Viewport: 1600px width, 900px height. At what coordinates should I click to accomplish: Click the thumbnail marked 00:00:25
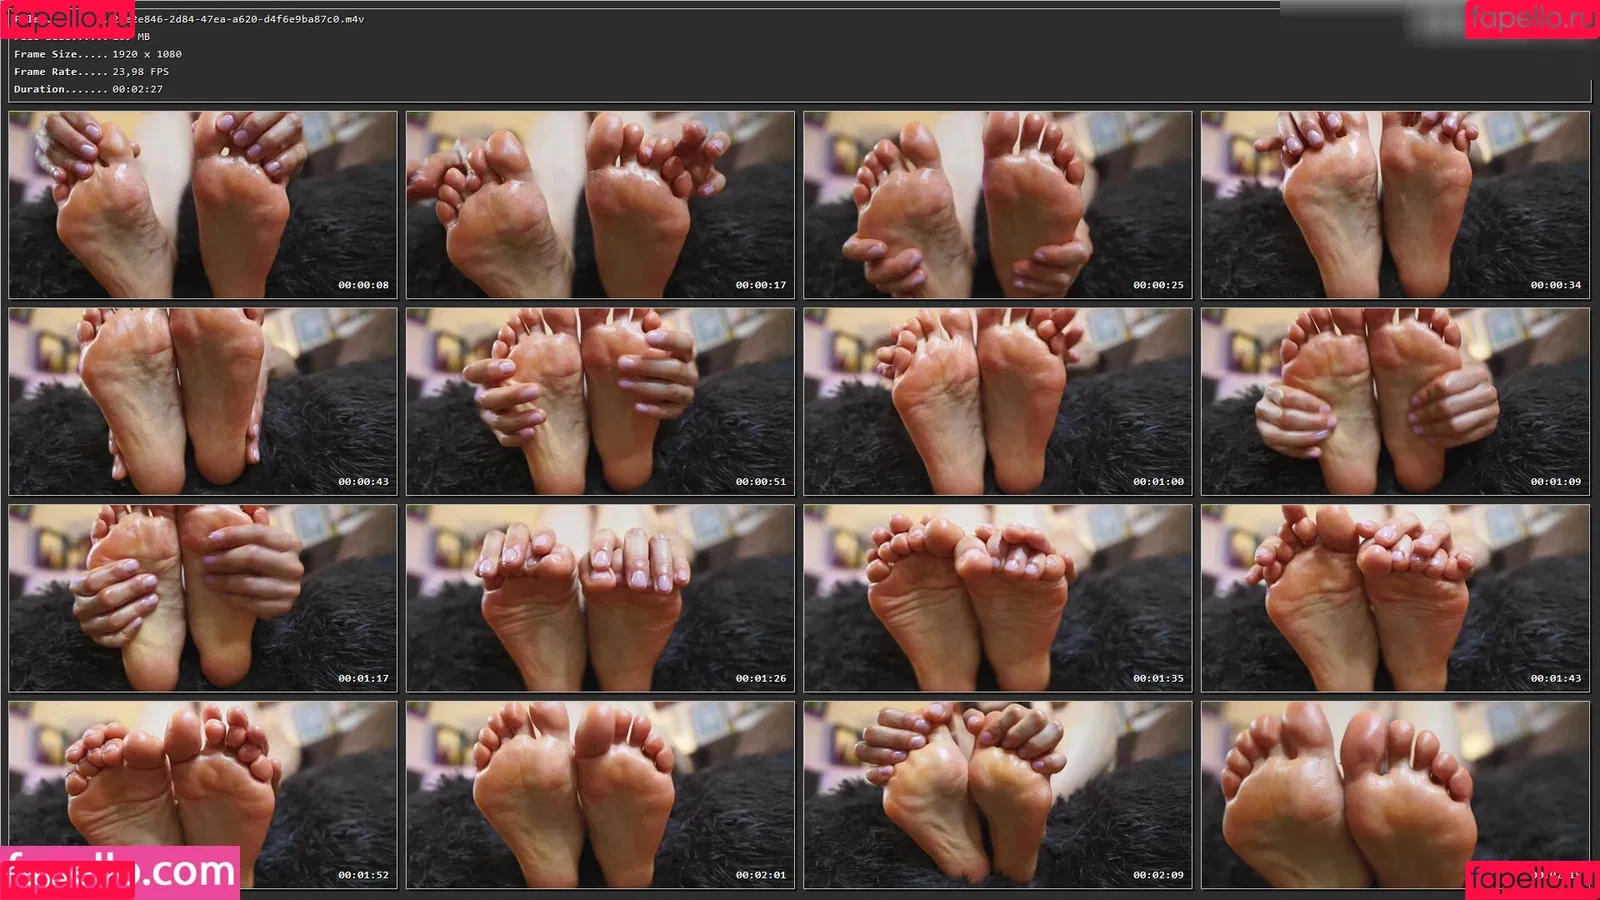[x=998, y=205]
